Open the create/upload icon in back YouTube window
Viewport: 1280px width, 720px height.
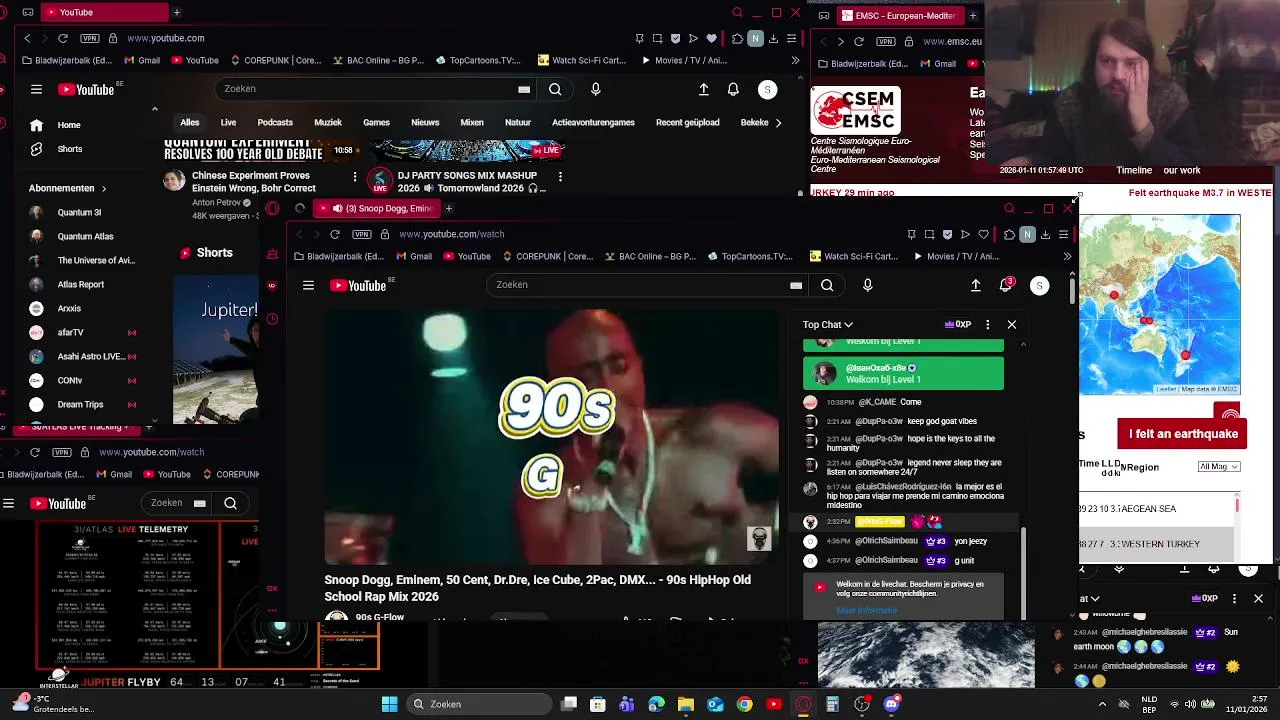tap(704, 89)
